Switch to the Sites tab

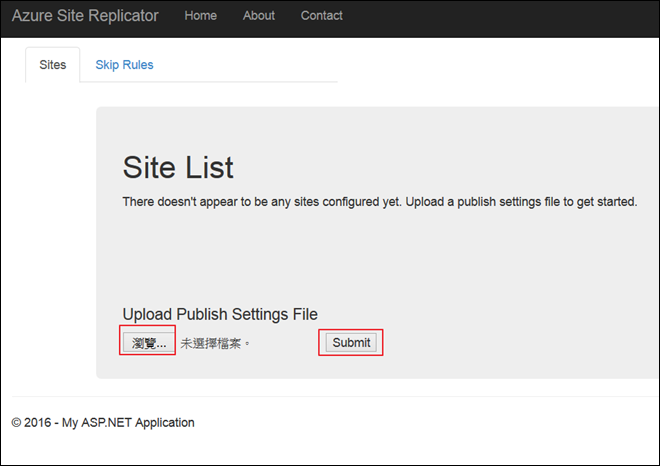pyautogui.click(x=52, y=65)
